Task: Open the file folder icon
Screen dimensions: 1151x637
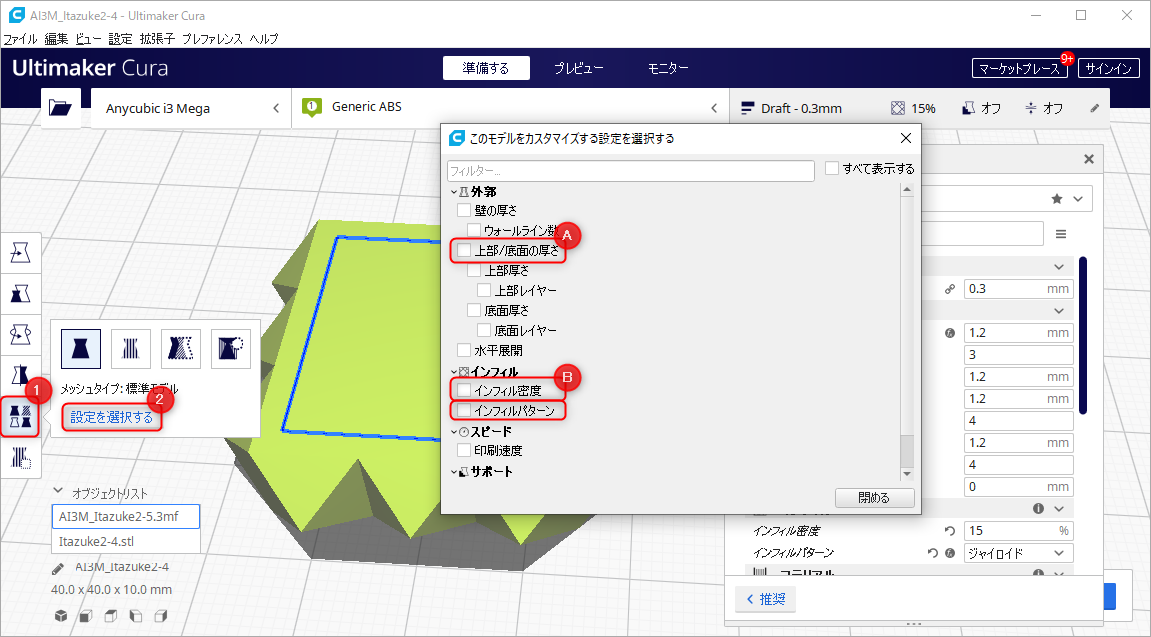Action: click(60, 108)
